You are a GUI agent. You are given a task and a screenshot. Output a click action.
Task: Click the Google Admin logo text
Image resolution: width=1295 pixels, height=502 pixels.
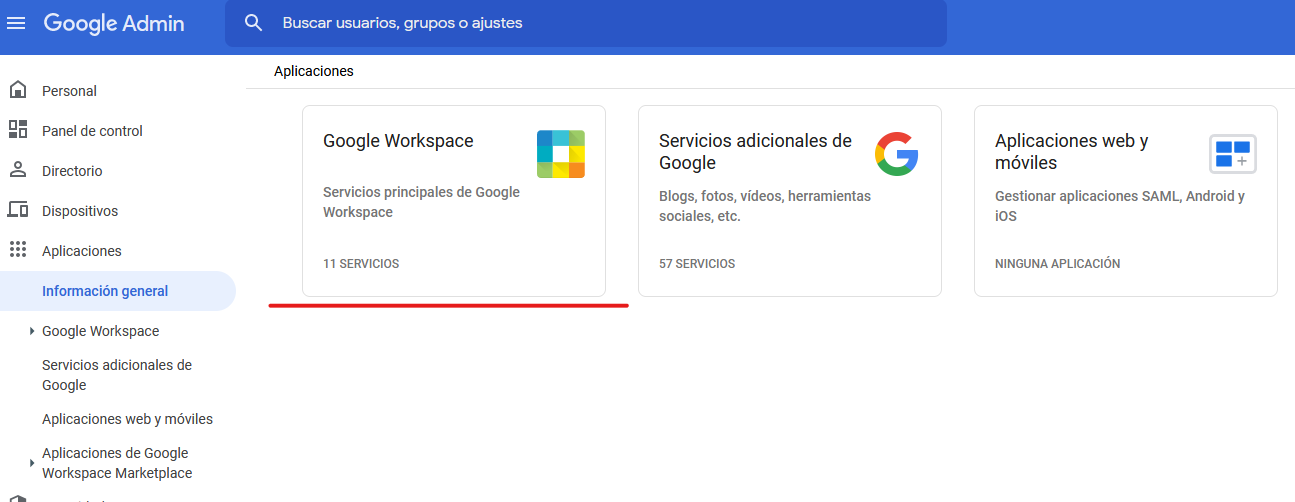(114, 23)
